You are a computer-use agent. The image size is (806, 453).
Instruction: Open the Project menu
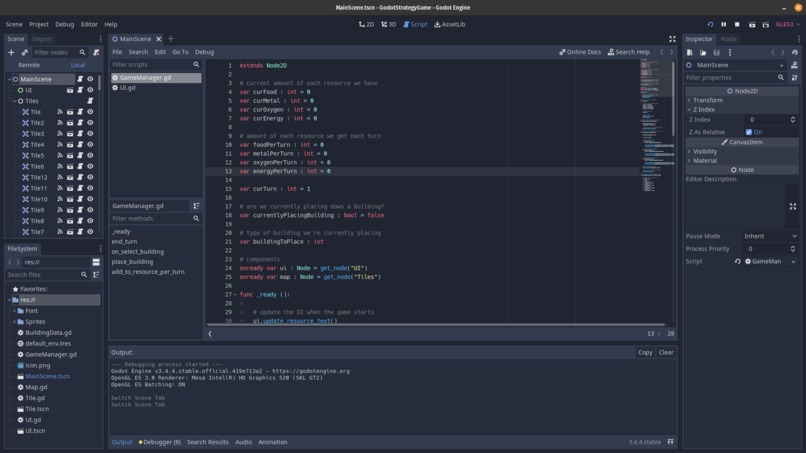[x=39, y=24]
